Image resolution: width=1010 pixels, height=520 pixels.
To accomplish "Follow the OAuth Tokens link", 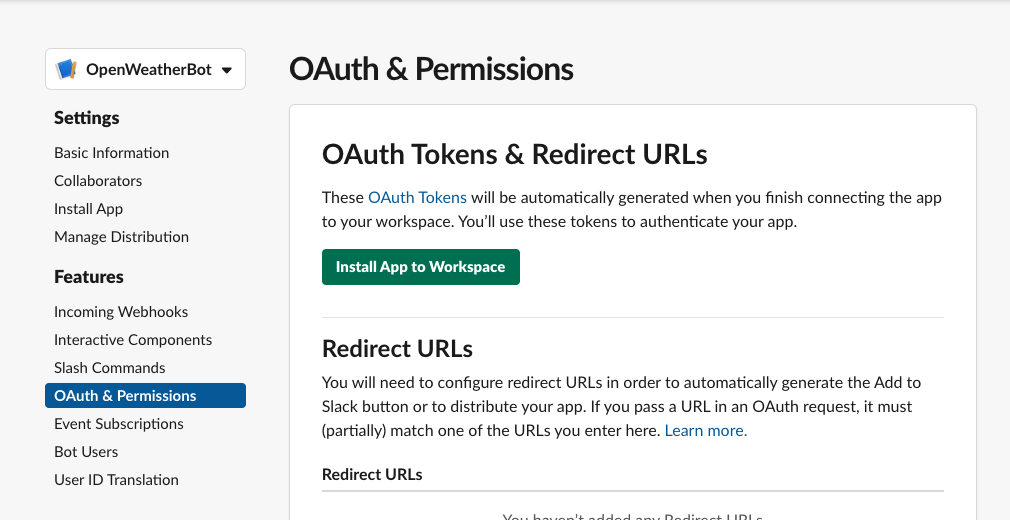I will [417, 198].
